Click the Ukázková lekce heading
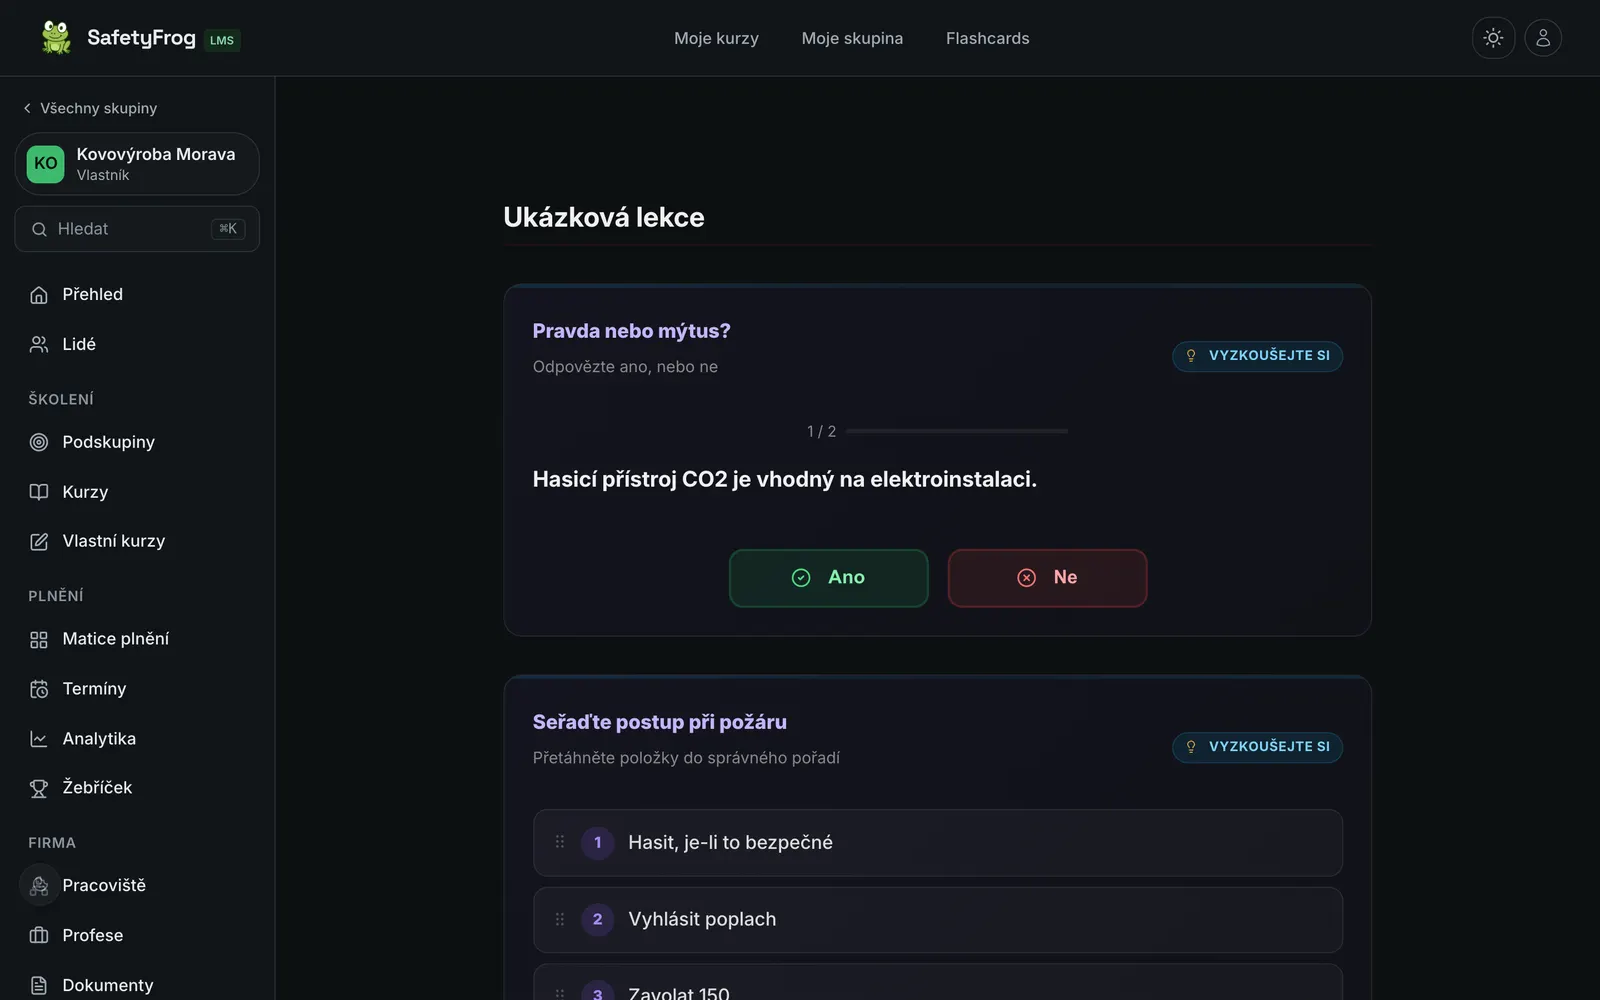The image size is (1600, 1000). click(604, 217)
